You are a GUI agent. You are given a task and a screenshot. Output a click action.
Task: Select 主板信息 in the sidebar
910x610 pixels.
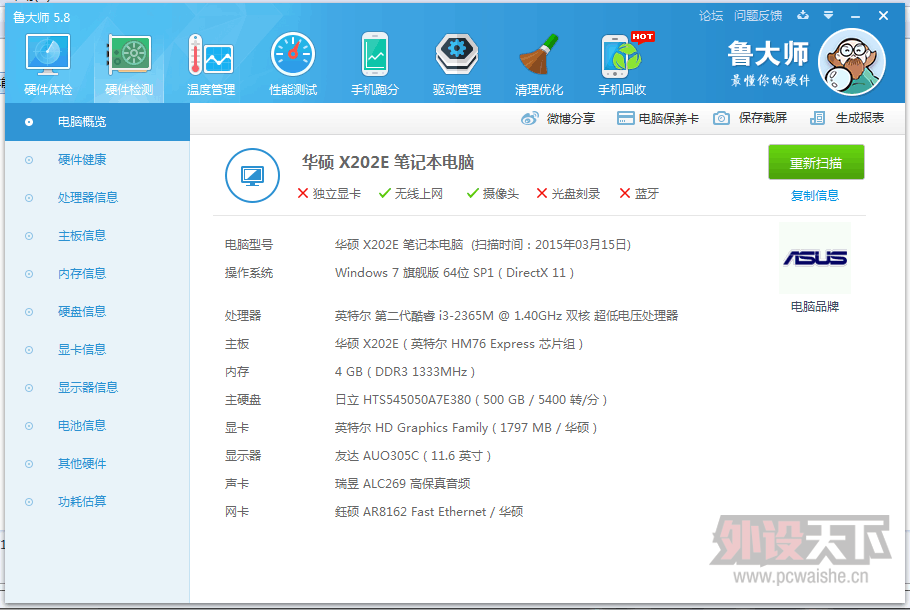click(x=98, y=236)
